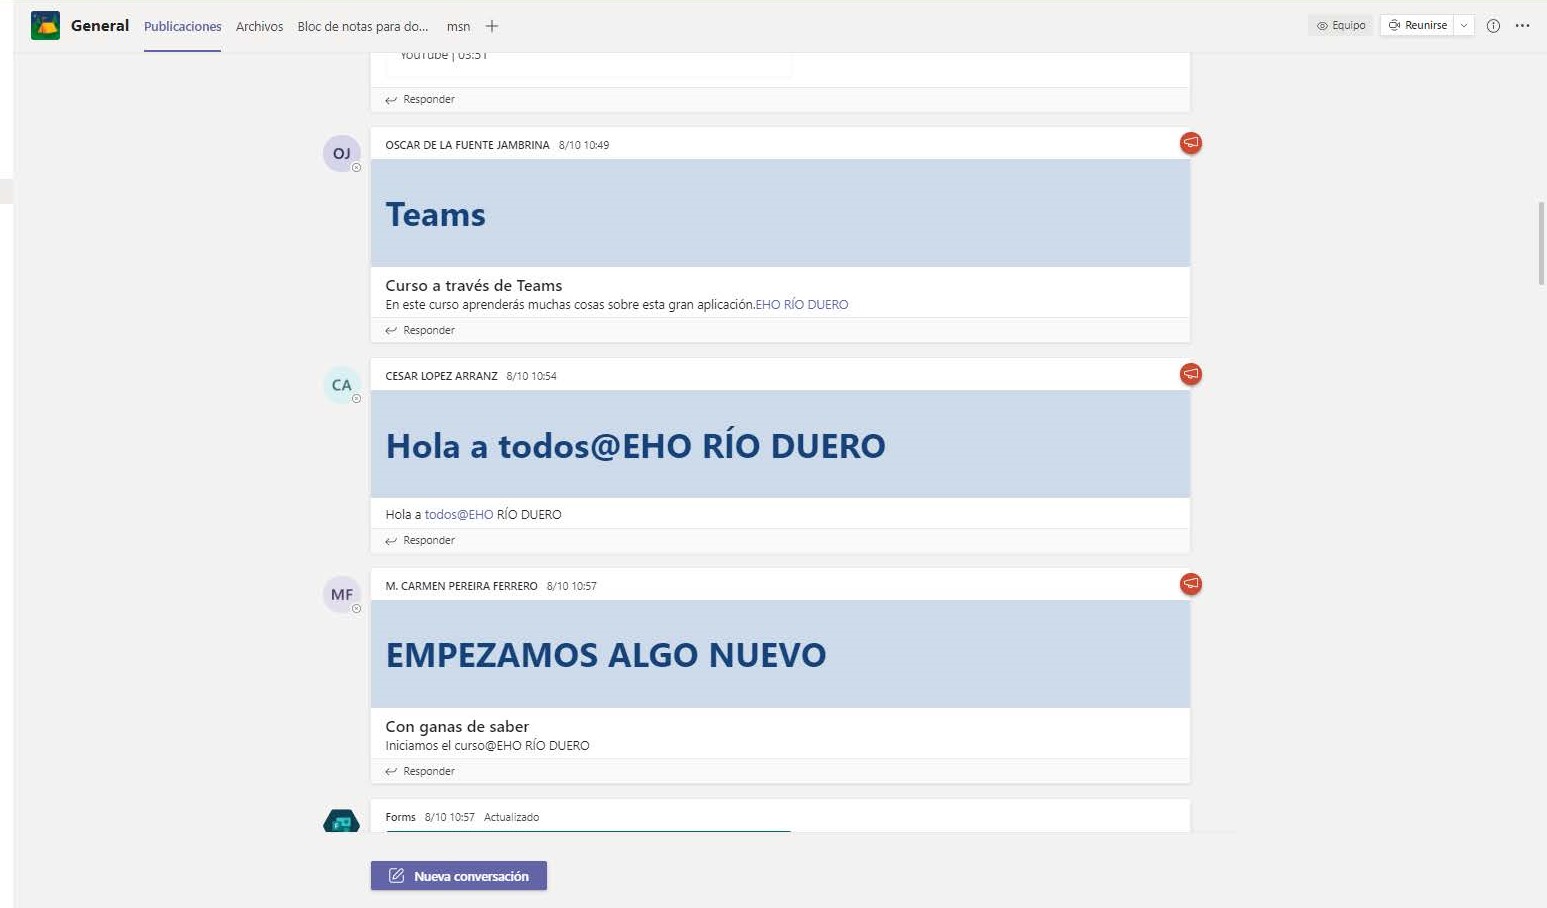
Task: Click announcement icon on Cesar Lopez's post
Action: coord(1190,374)
